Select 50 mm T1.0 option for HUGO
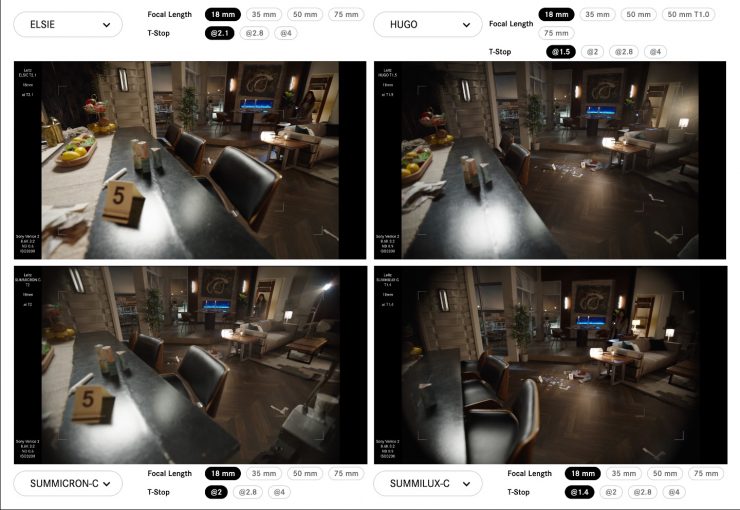 point(688,15)
